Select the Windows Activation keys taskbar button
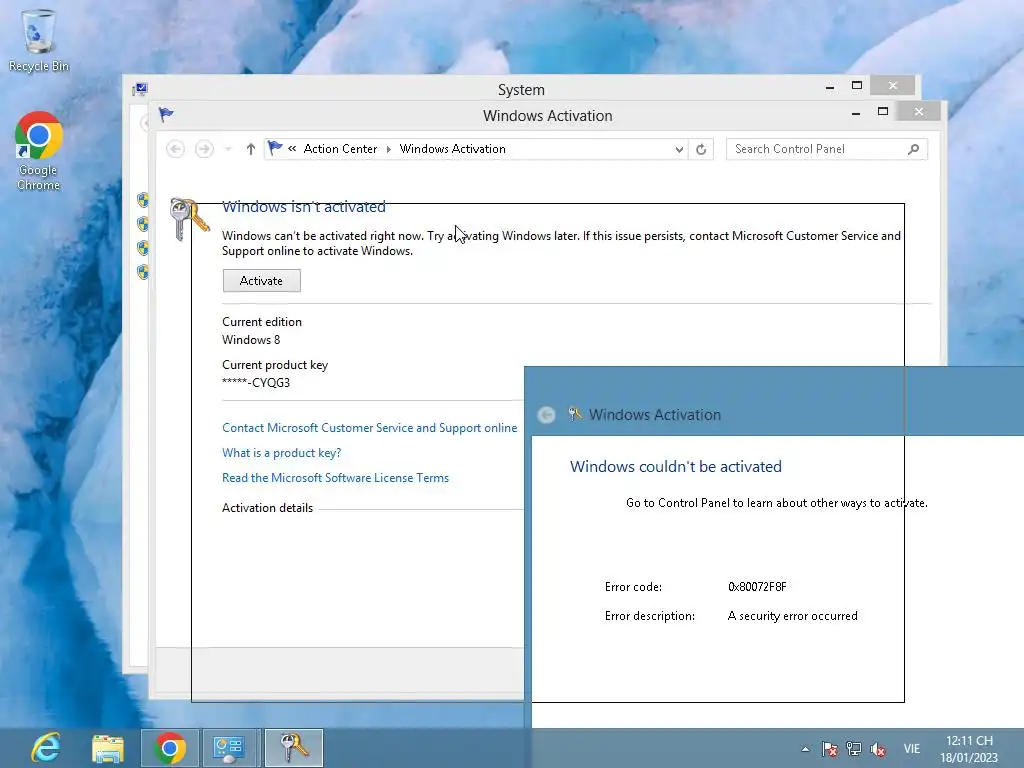 tap(294, 748)
